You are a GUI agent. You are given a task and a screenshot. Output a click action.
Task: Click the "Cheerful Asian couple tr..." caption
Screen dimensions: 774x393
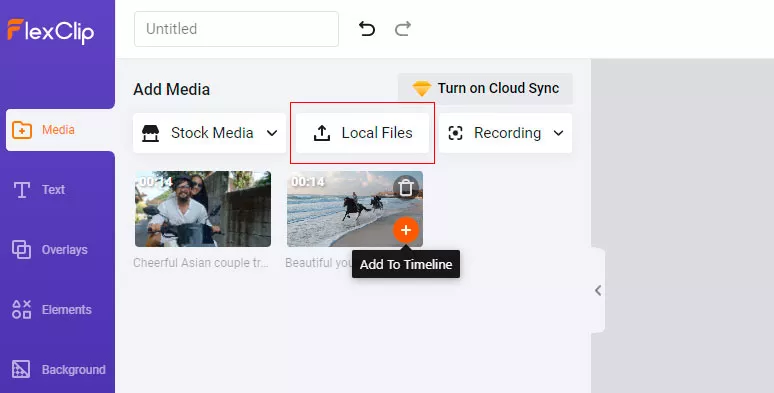(x=201, y=263)
